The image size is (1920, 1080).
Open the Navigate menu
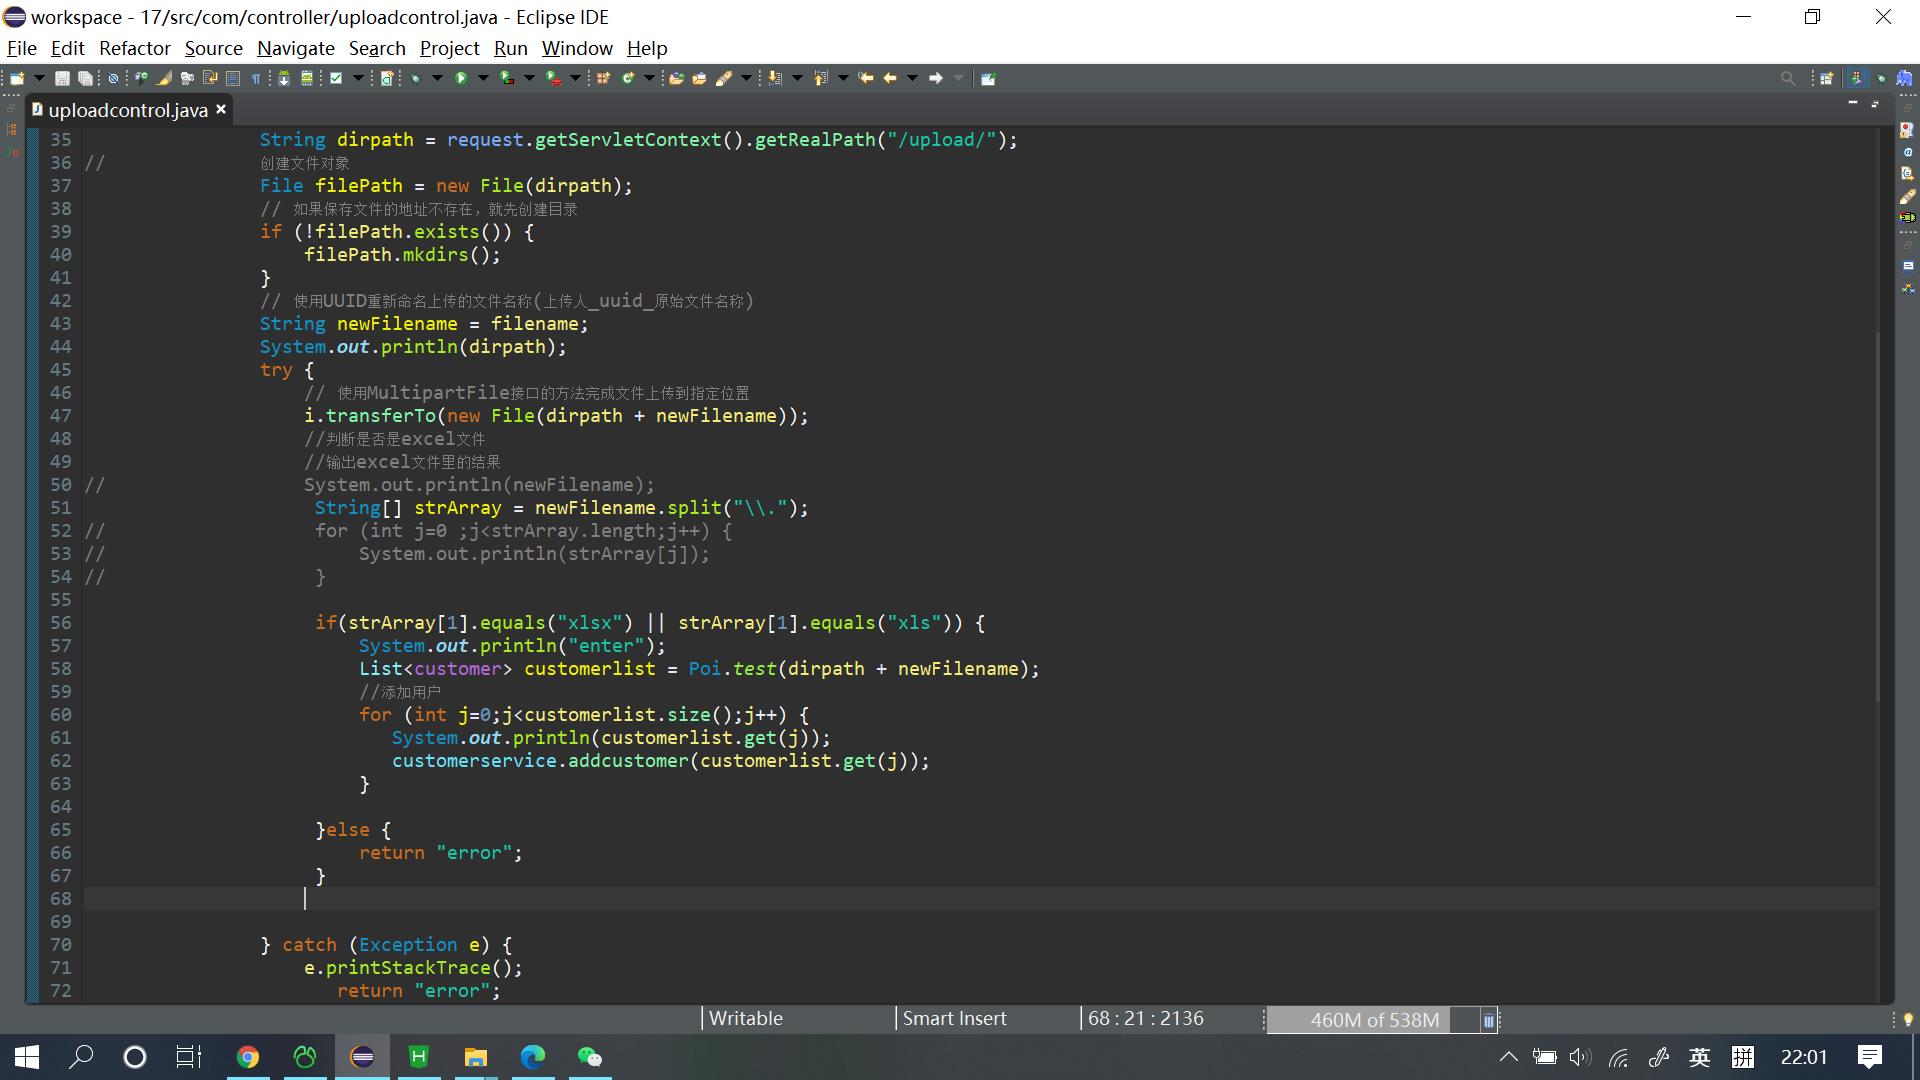click(x=296, y=48)
